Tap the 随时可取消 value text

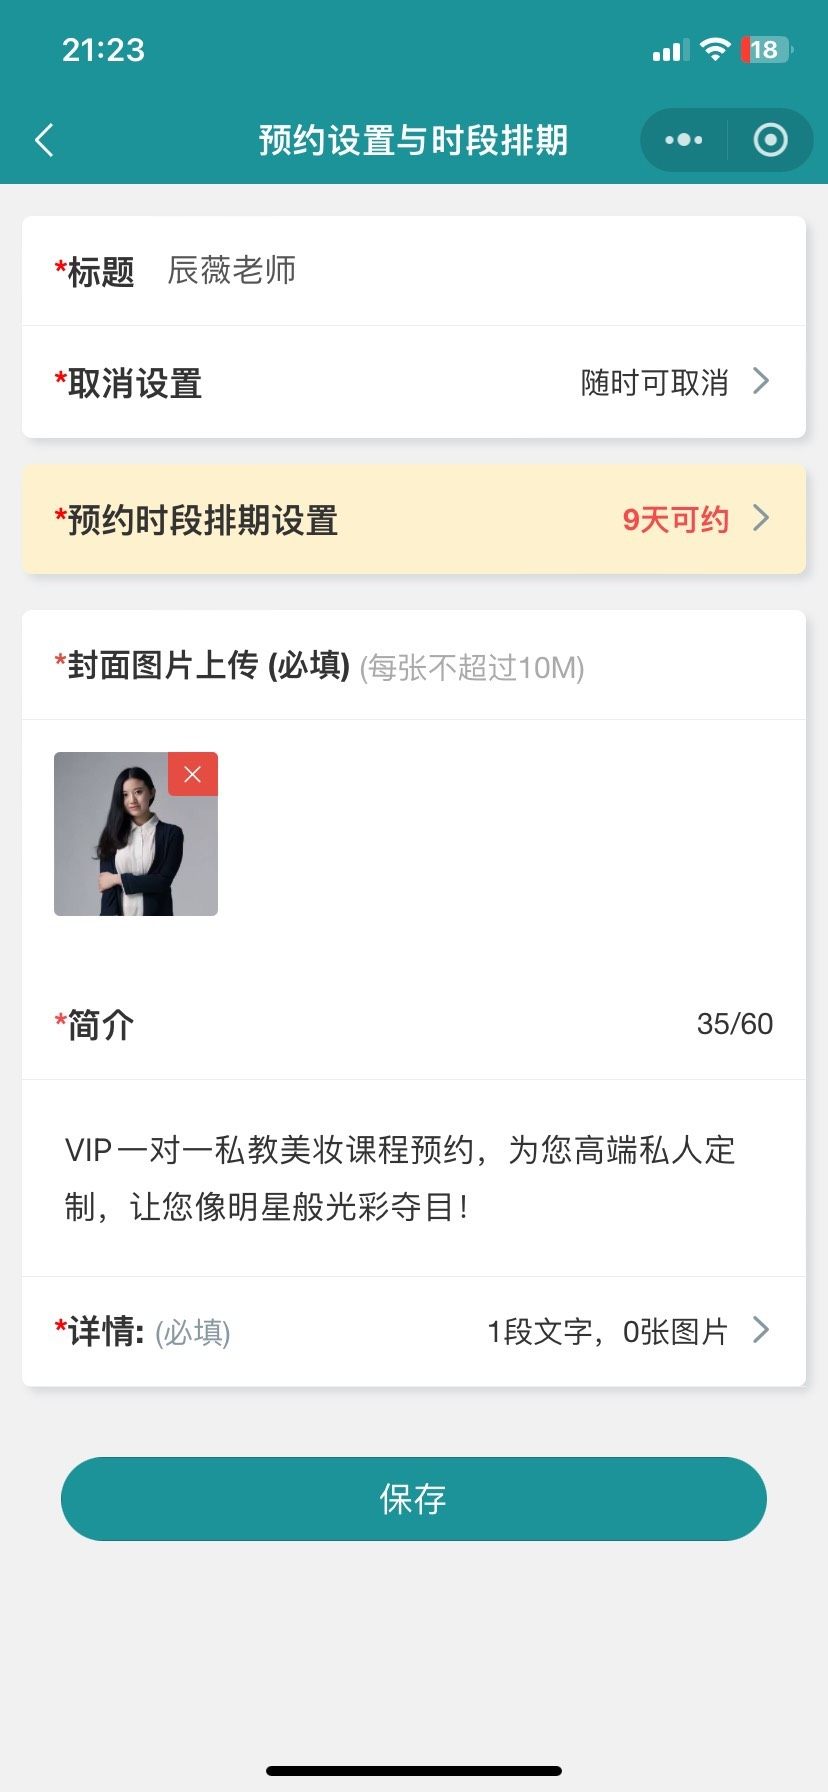[654, 383]
